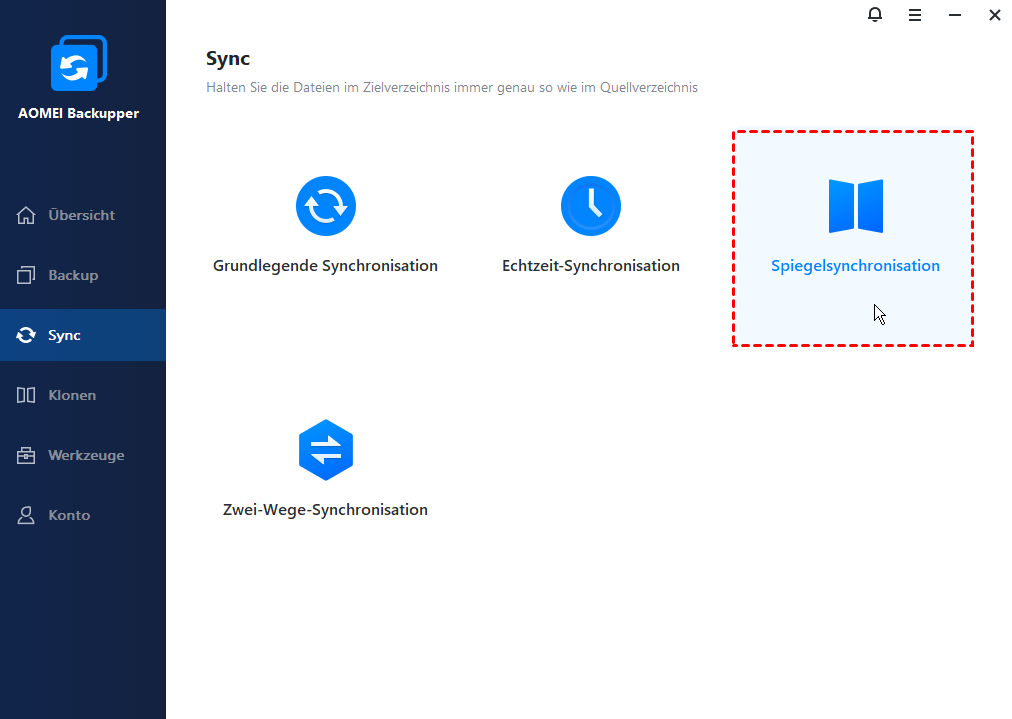Click the Spiegelsynchronisation mirror icon
Viewport: 1012px width, 719px height.
pos(856,206)
